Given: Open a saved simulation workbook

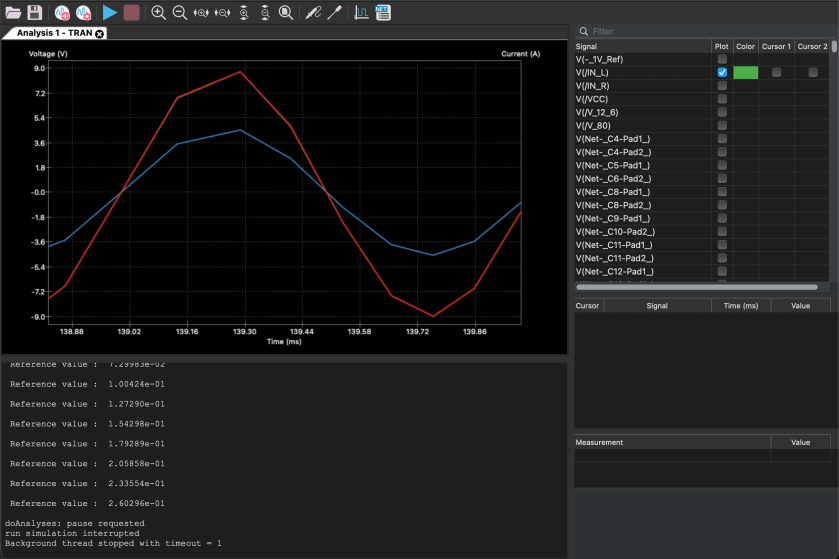Looking at the screenshot, I should point(13,13).
